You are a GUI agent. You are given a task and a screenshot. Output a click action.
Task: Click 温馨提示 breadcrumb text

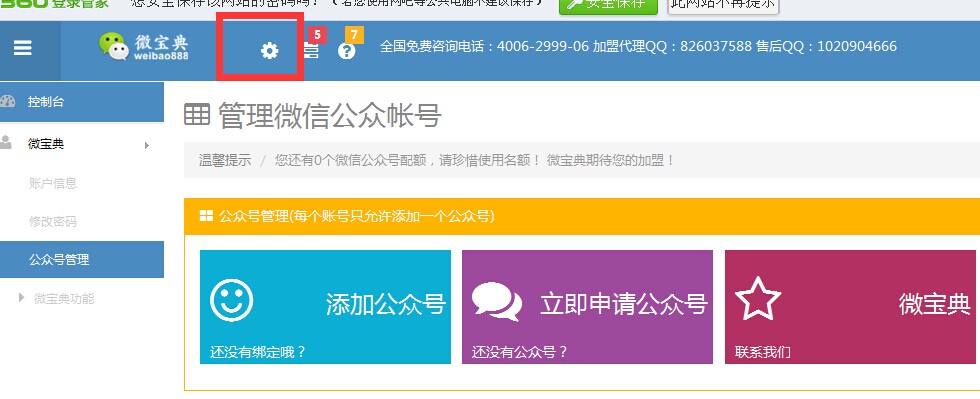[225, 160]
